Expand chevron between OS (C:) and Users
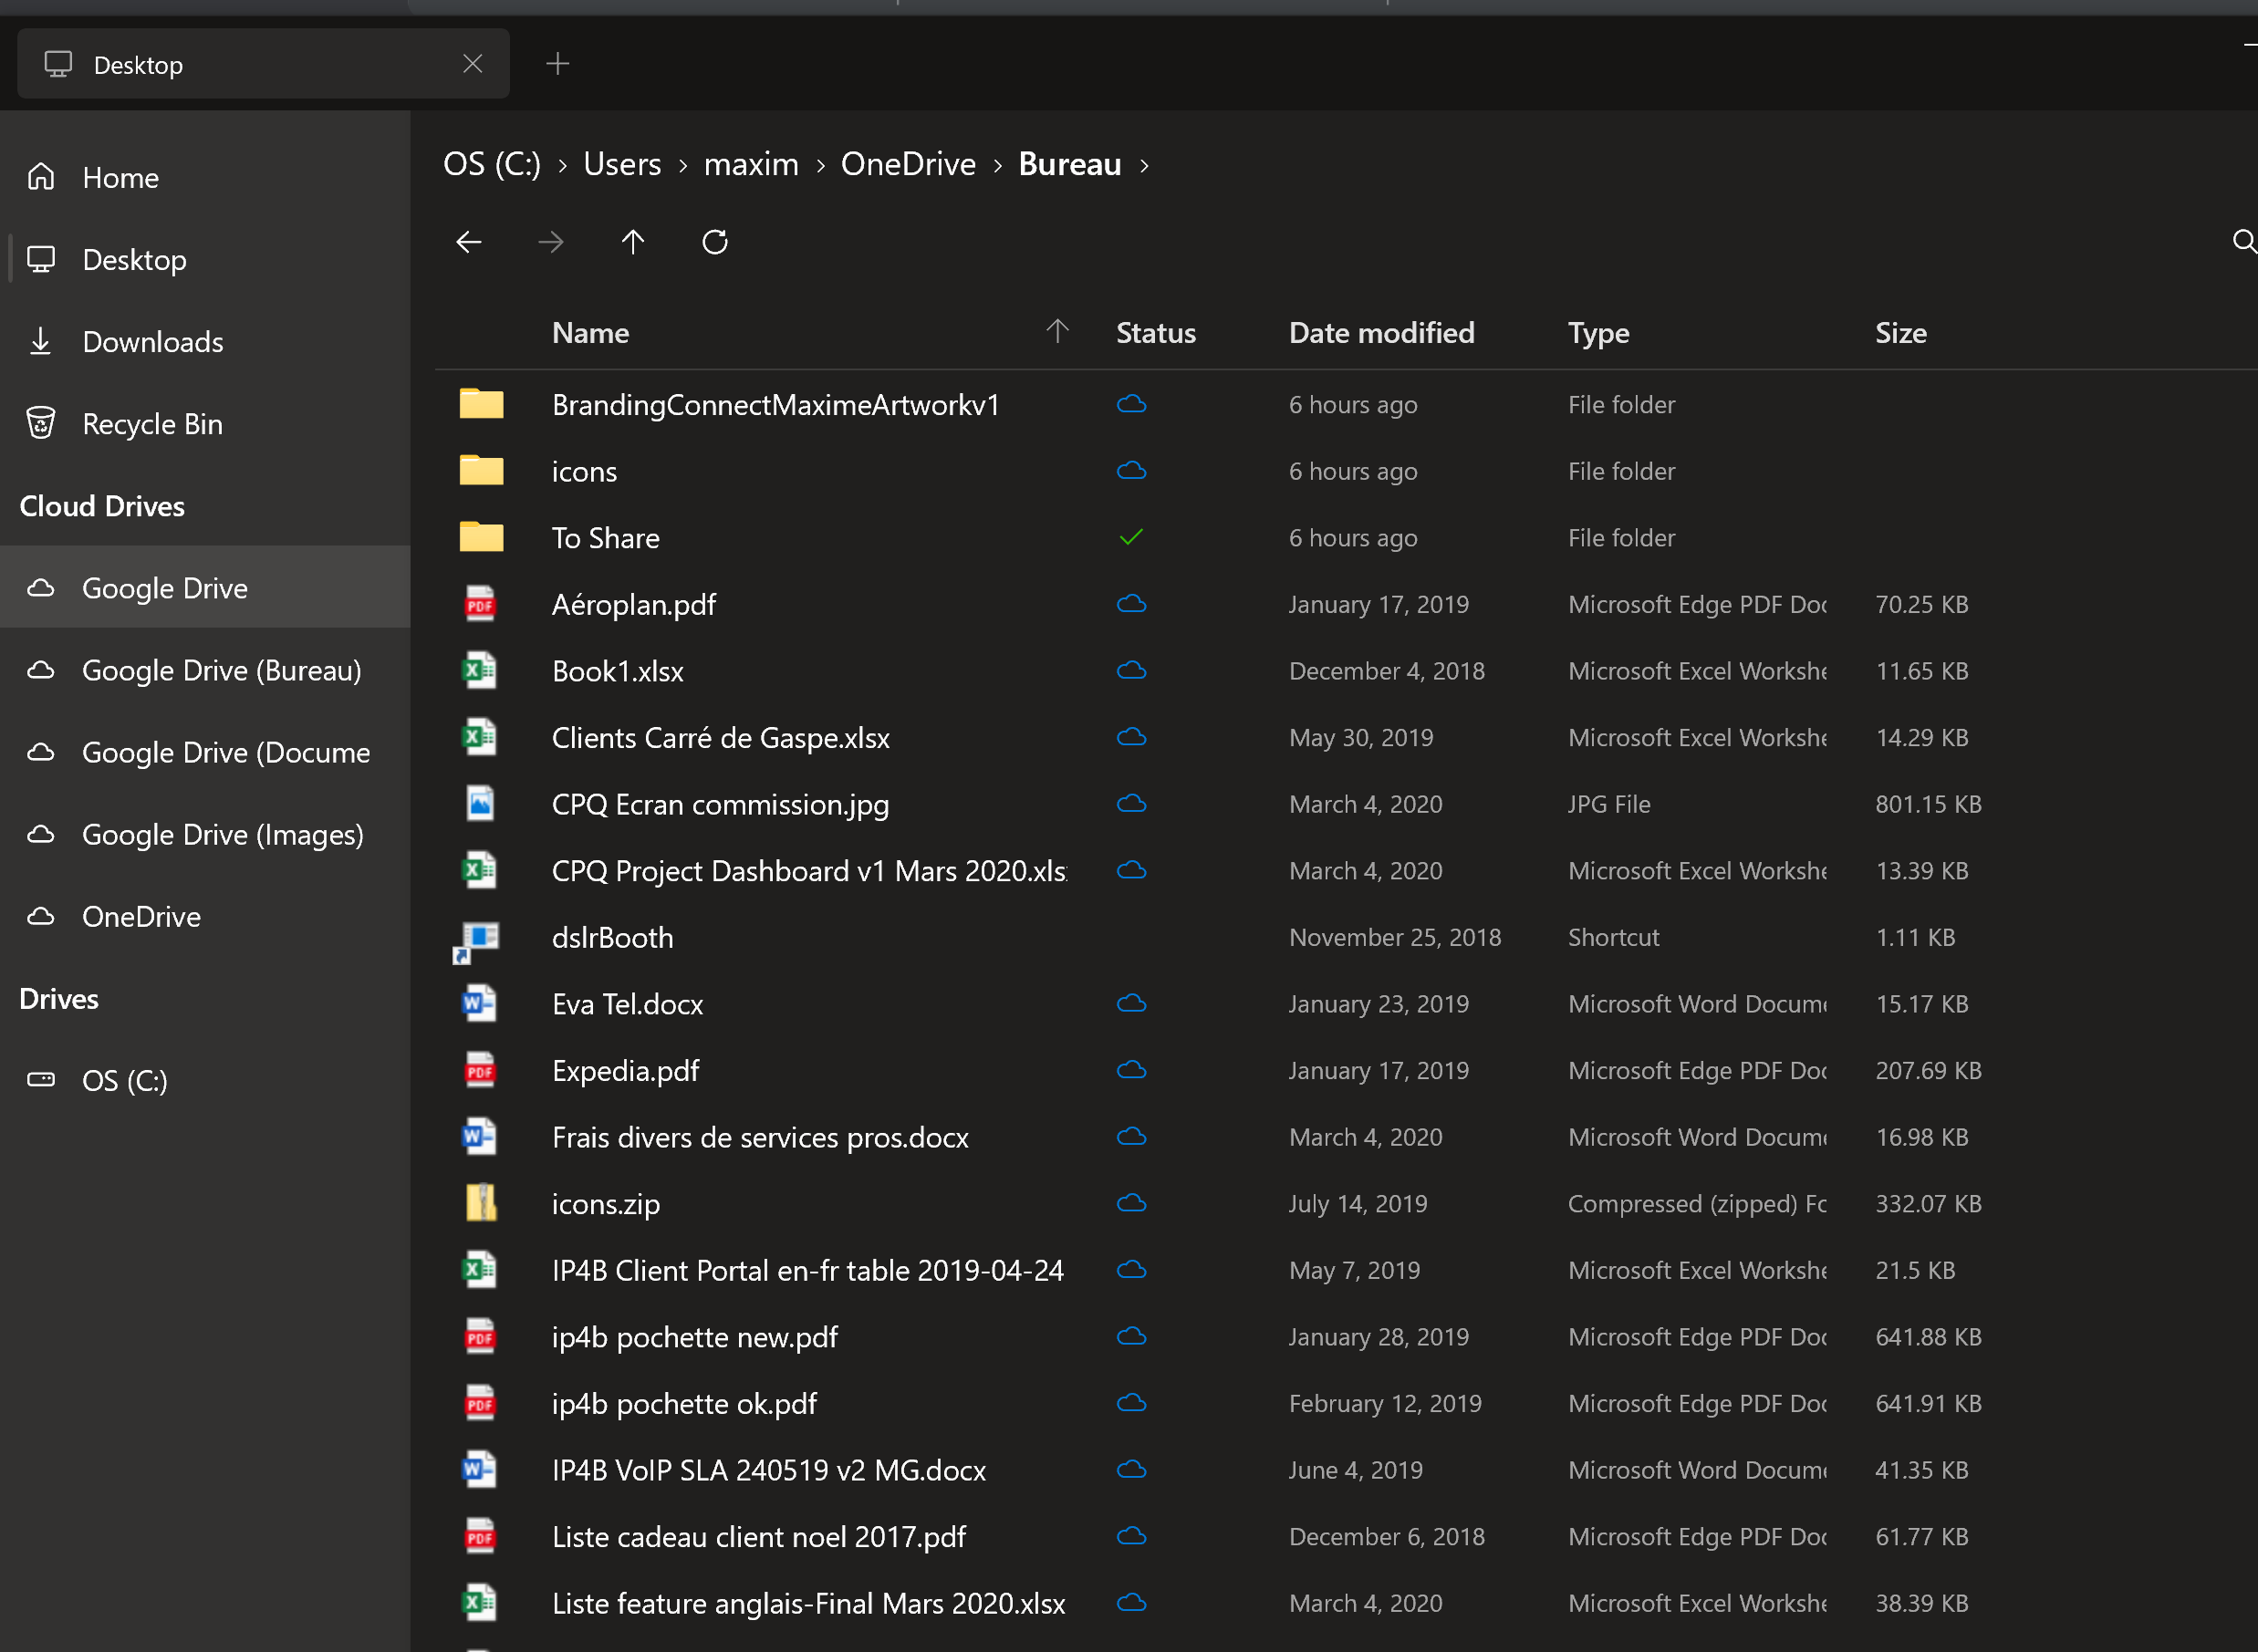 pyautogui.click(x=563, y=166)
